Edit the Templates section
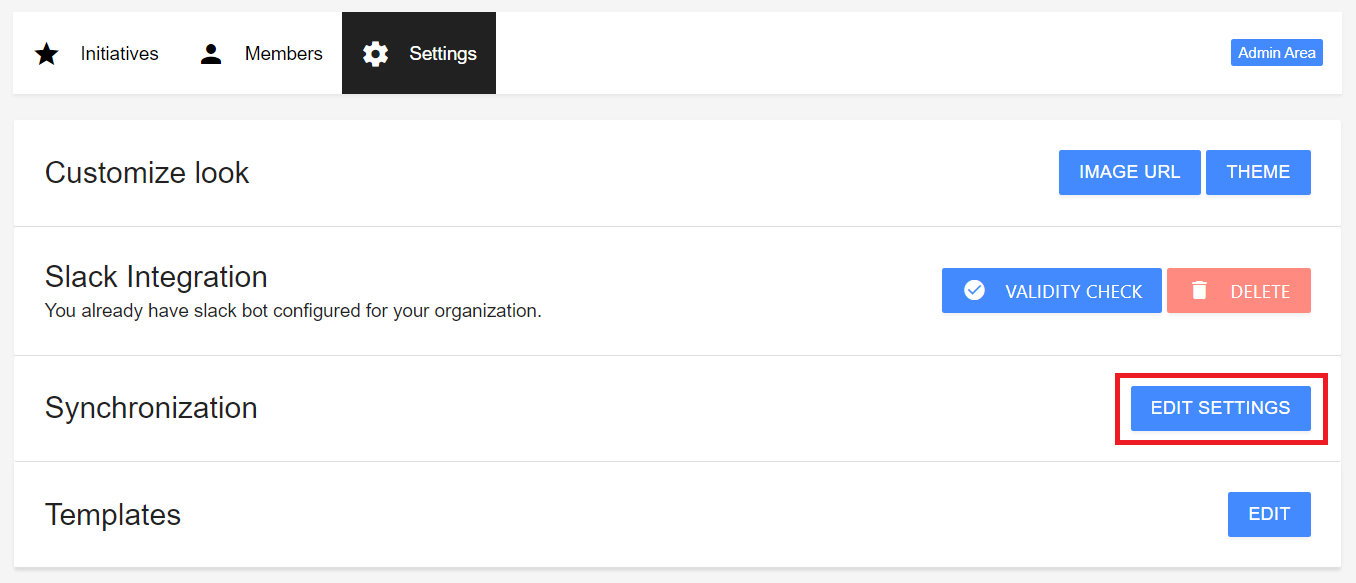The image size is (1356, 583). pyautogui.click(x=1269, y=514)
